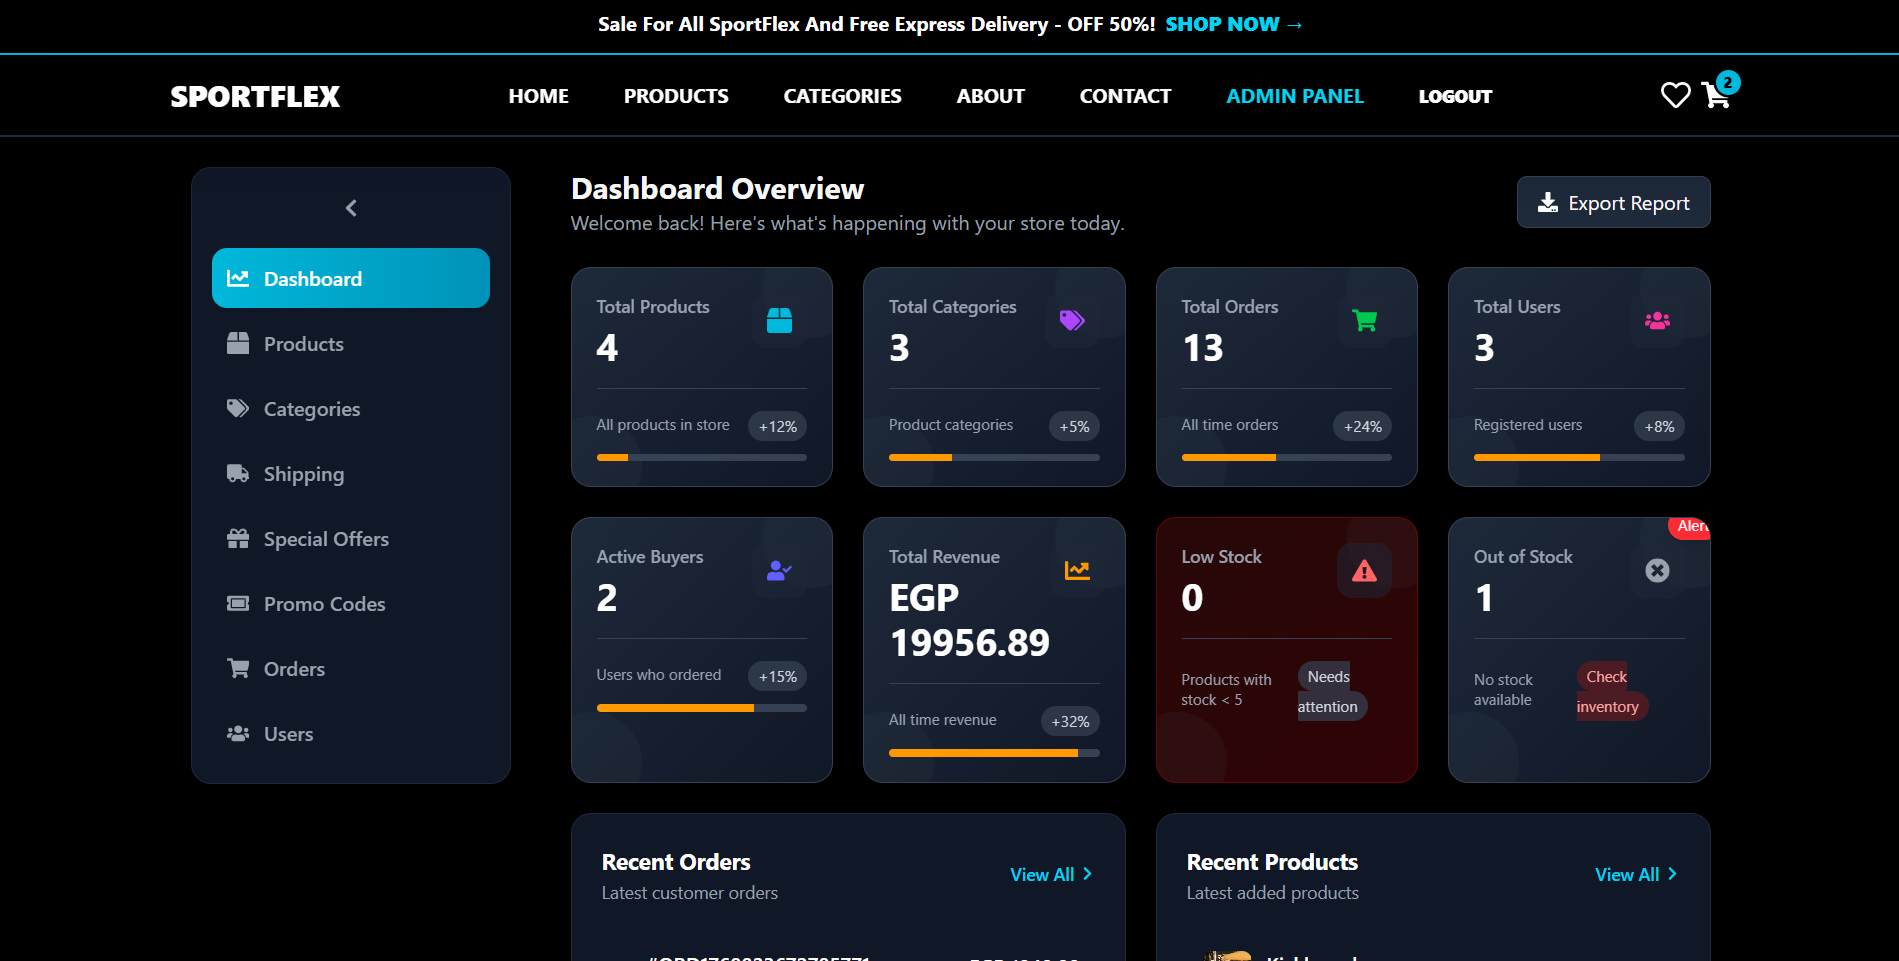Click the Total Categories tag icon
Screen dimensions: 1899x961
coord(1072,321)
